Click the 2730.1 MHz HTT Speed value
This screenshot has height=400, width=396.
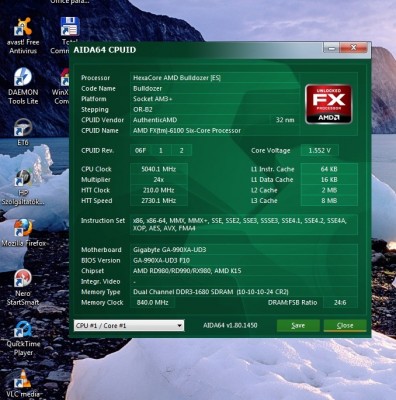tap(159, 201)
